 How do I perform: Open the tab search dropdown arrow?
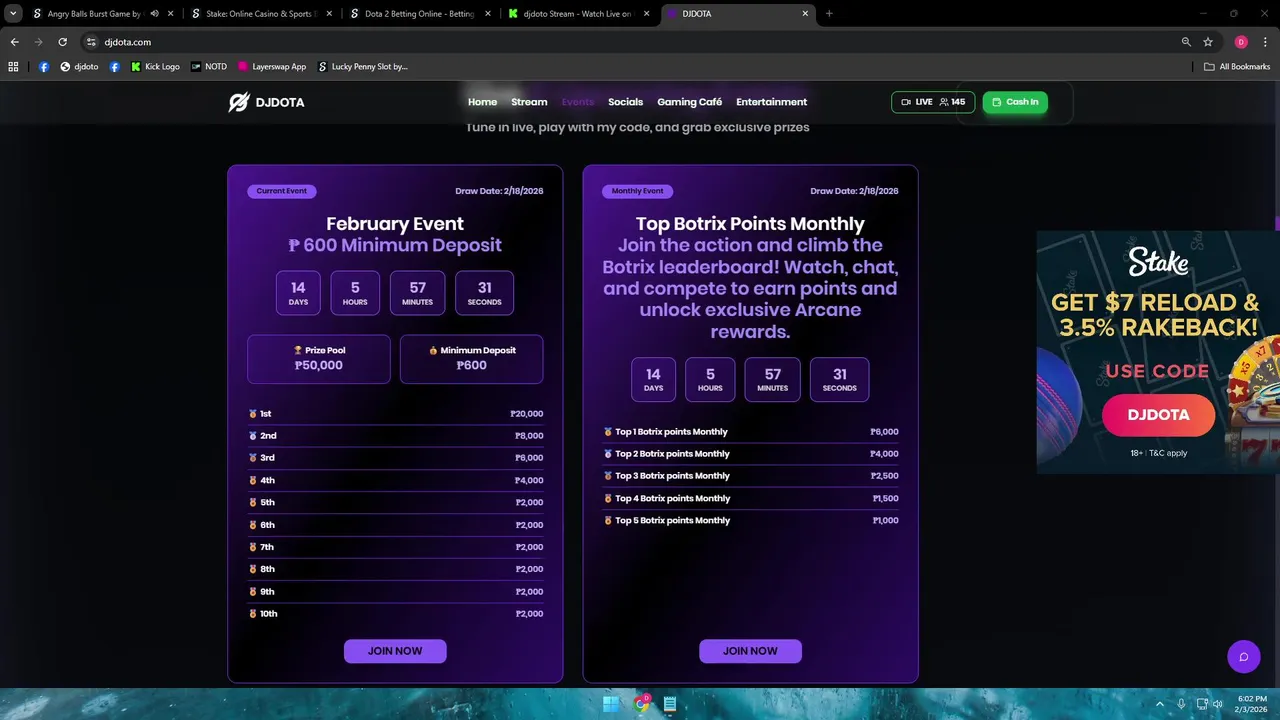click(13, 14)
